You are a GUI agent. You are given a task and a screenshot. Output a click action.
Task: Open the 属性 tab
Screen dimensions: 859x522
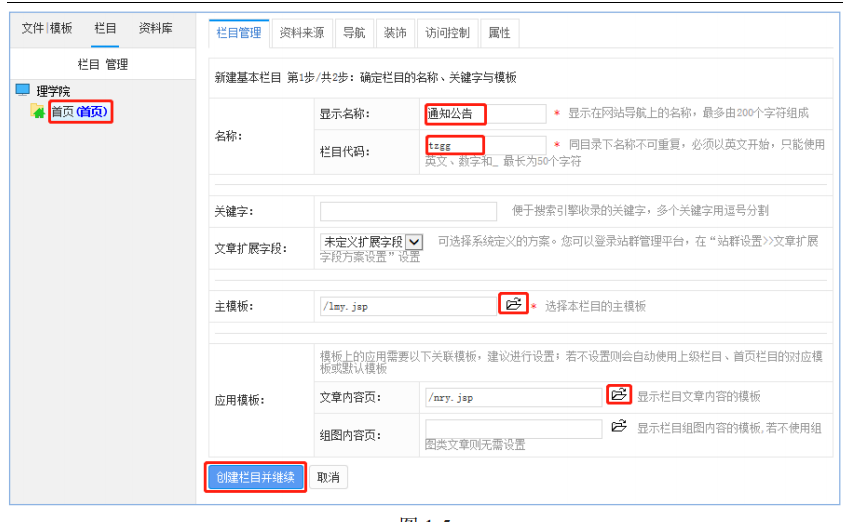tap(500, 33)
